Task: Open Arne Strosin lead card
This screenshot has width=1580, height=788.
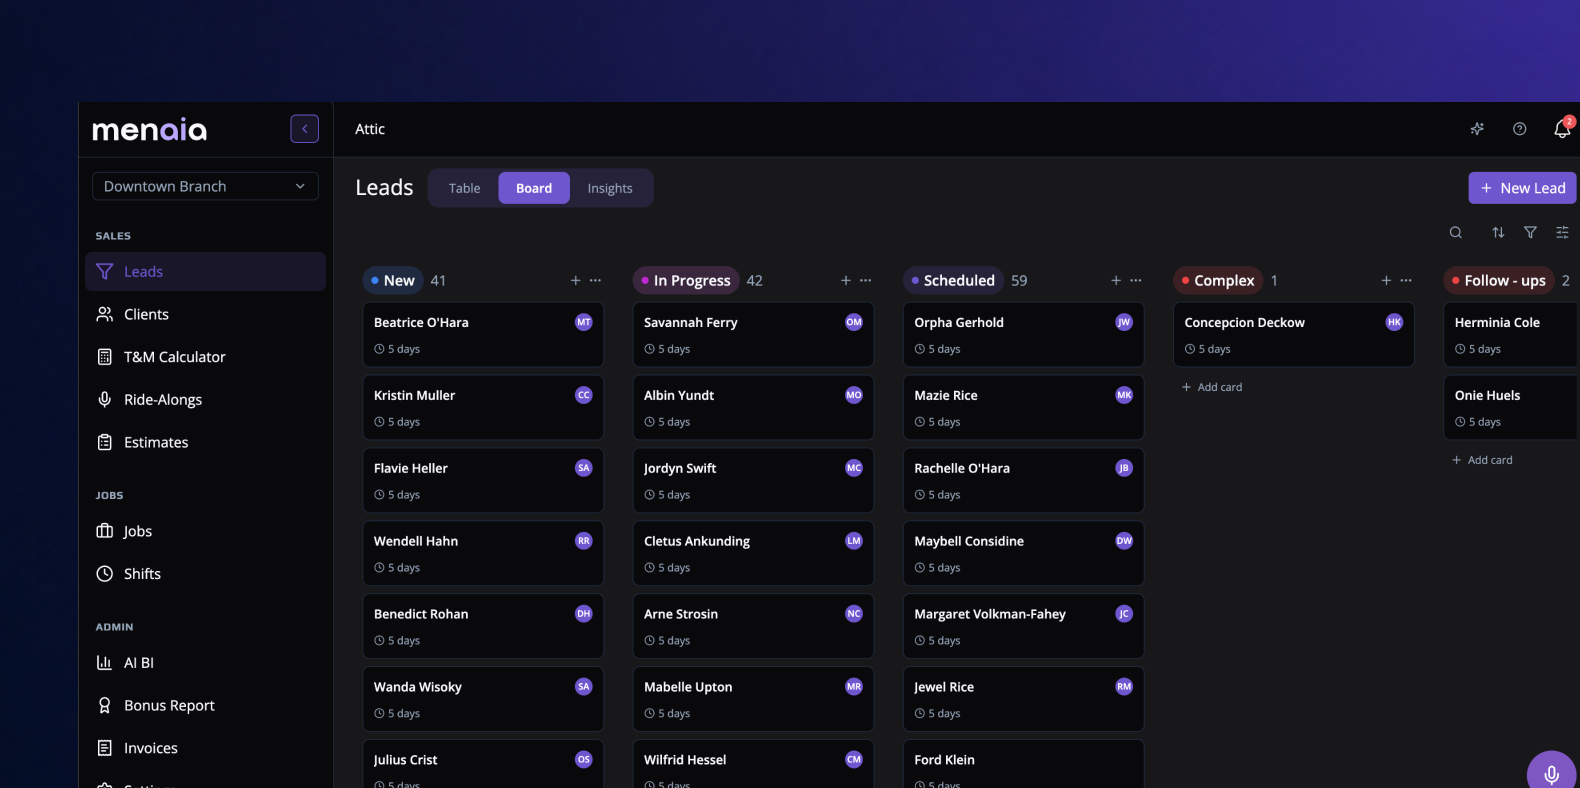Action: (x=753, y=626)
